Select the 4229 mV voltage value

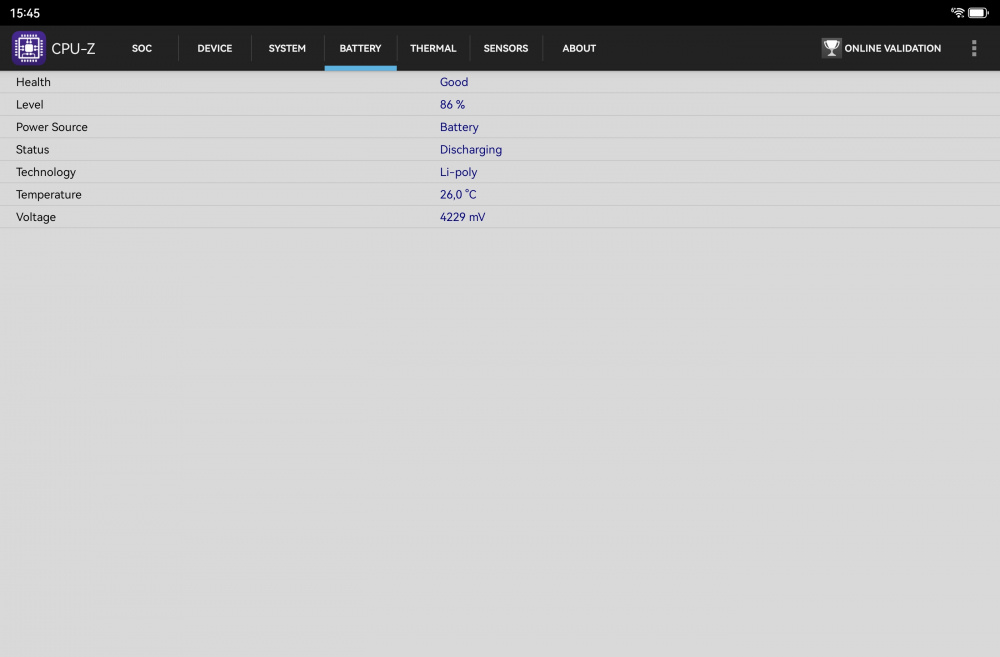[462, 217]
